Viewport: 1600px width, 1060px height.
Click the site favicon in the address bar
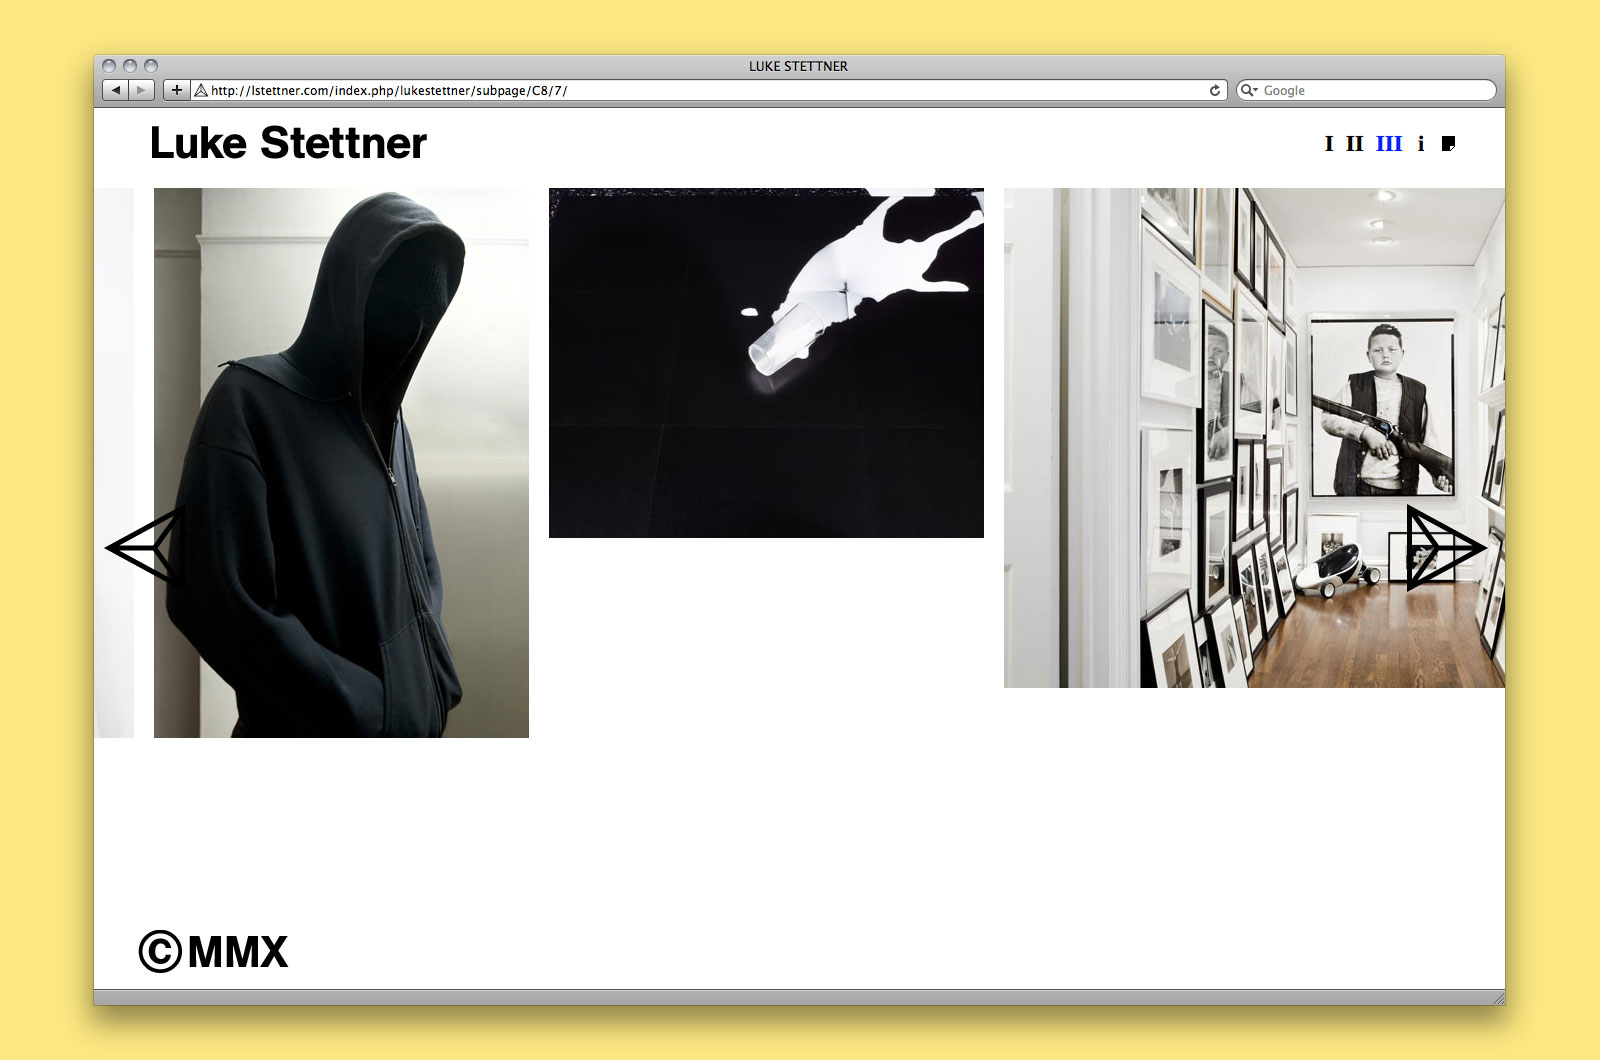point(201,90)
